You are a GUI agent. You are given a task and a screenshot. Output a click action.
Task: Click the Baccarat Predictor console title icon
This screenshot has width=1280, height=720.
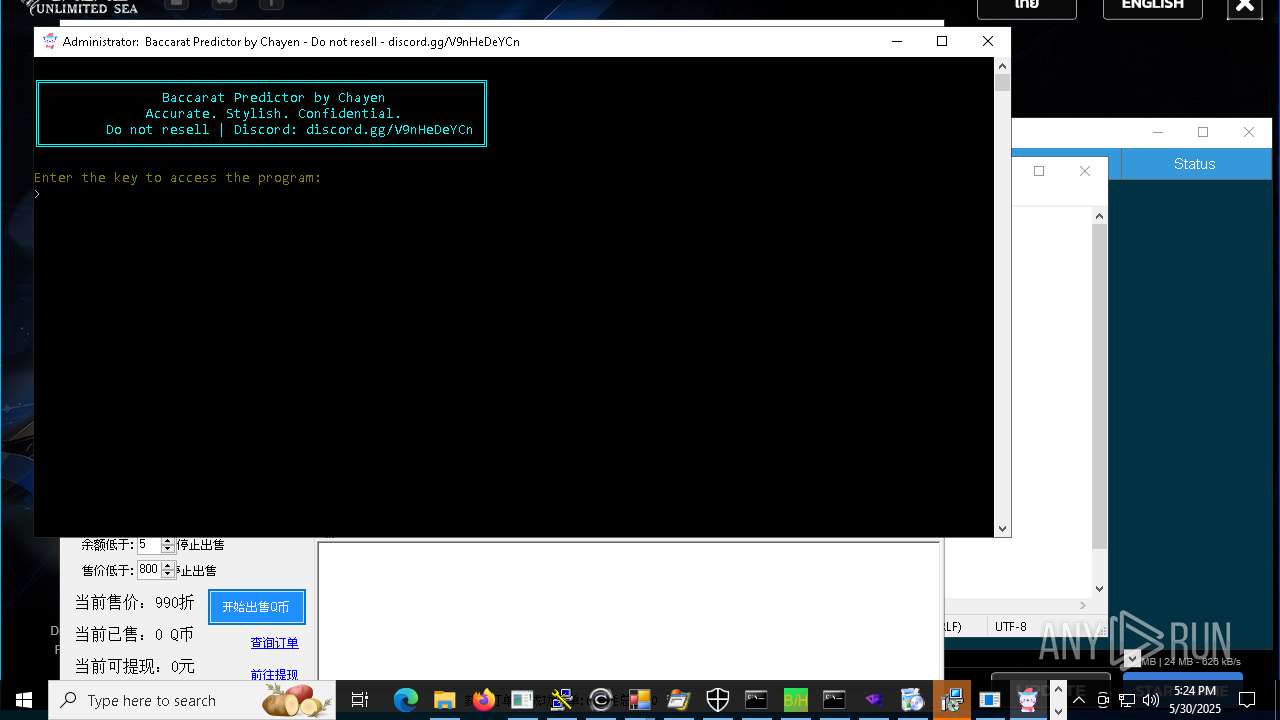pos(50,41)
